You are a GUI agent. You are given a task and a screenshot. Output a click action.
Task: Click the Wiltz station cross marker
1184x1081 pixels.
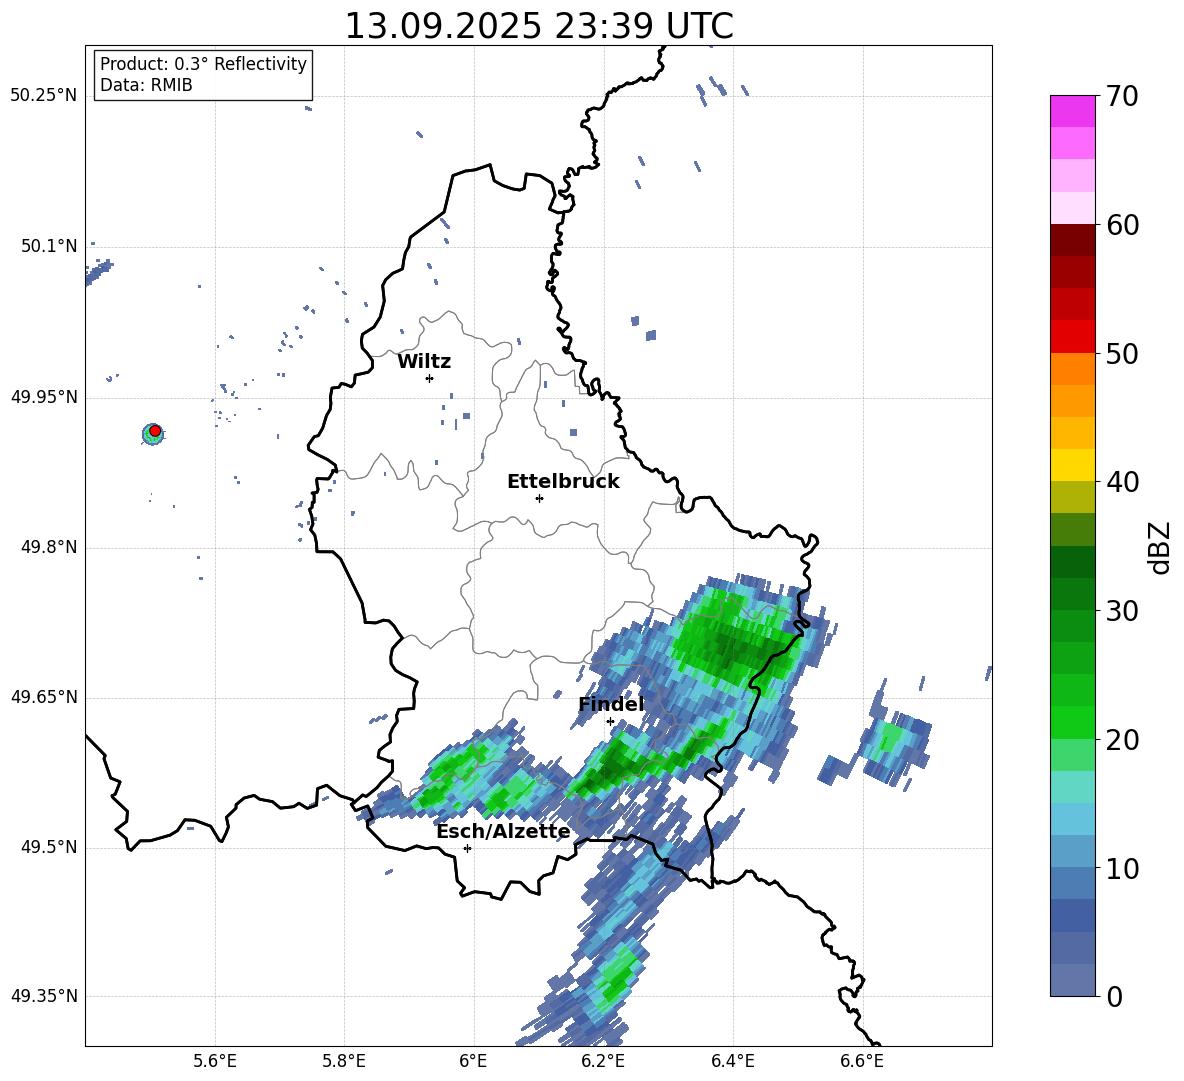(x=430, y=378)
